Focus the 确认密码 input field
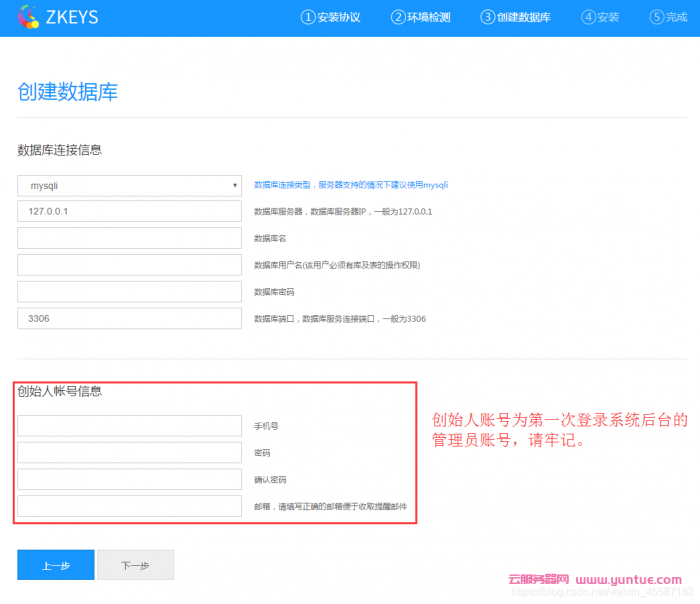700x604 pixels. (x=130, y=479)
